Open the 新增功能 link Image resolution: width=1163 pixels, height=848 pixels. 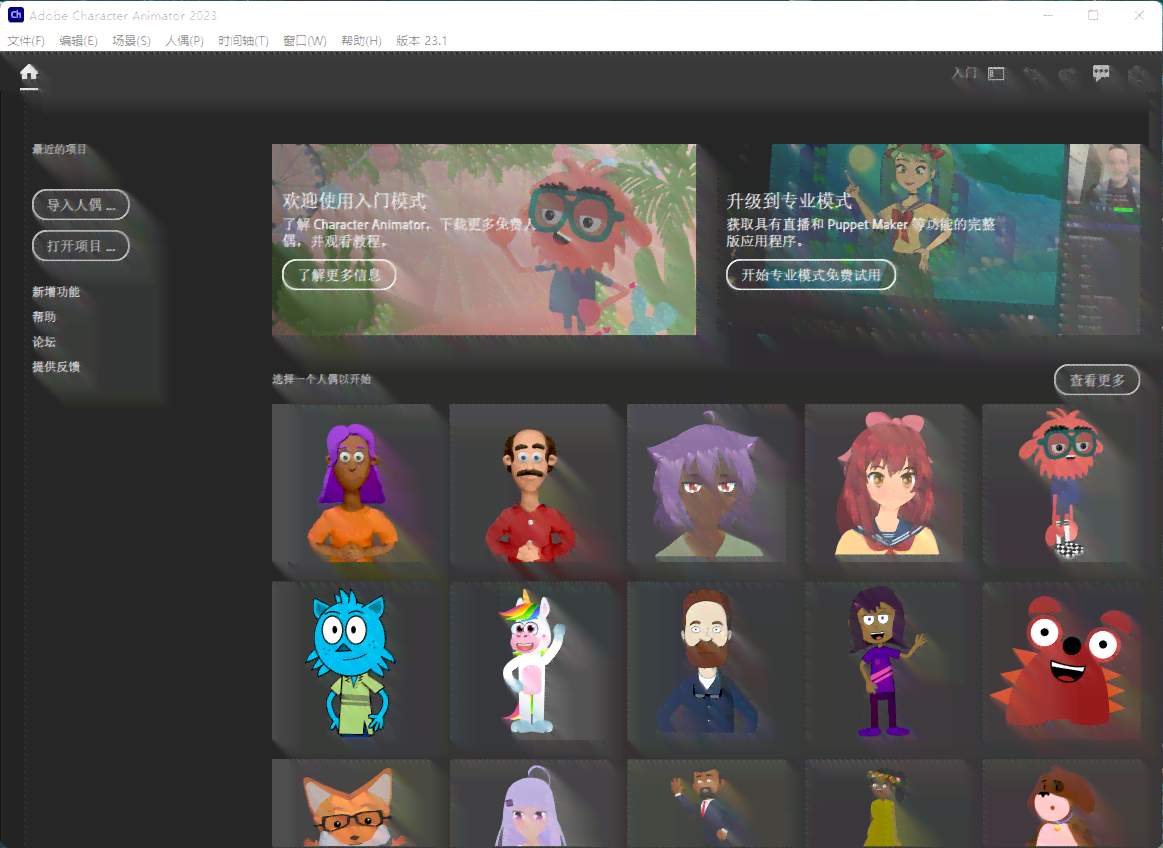point(56,292)
